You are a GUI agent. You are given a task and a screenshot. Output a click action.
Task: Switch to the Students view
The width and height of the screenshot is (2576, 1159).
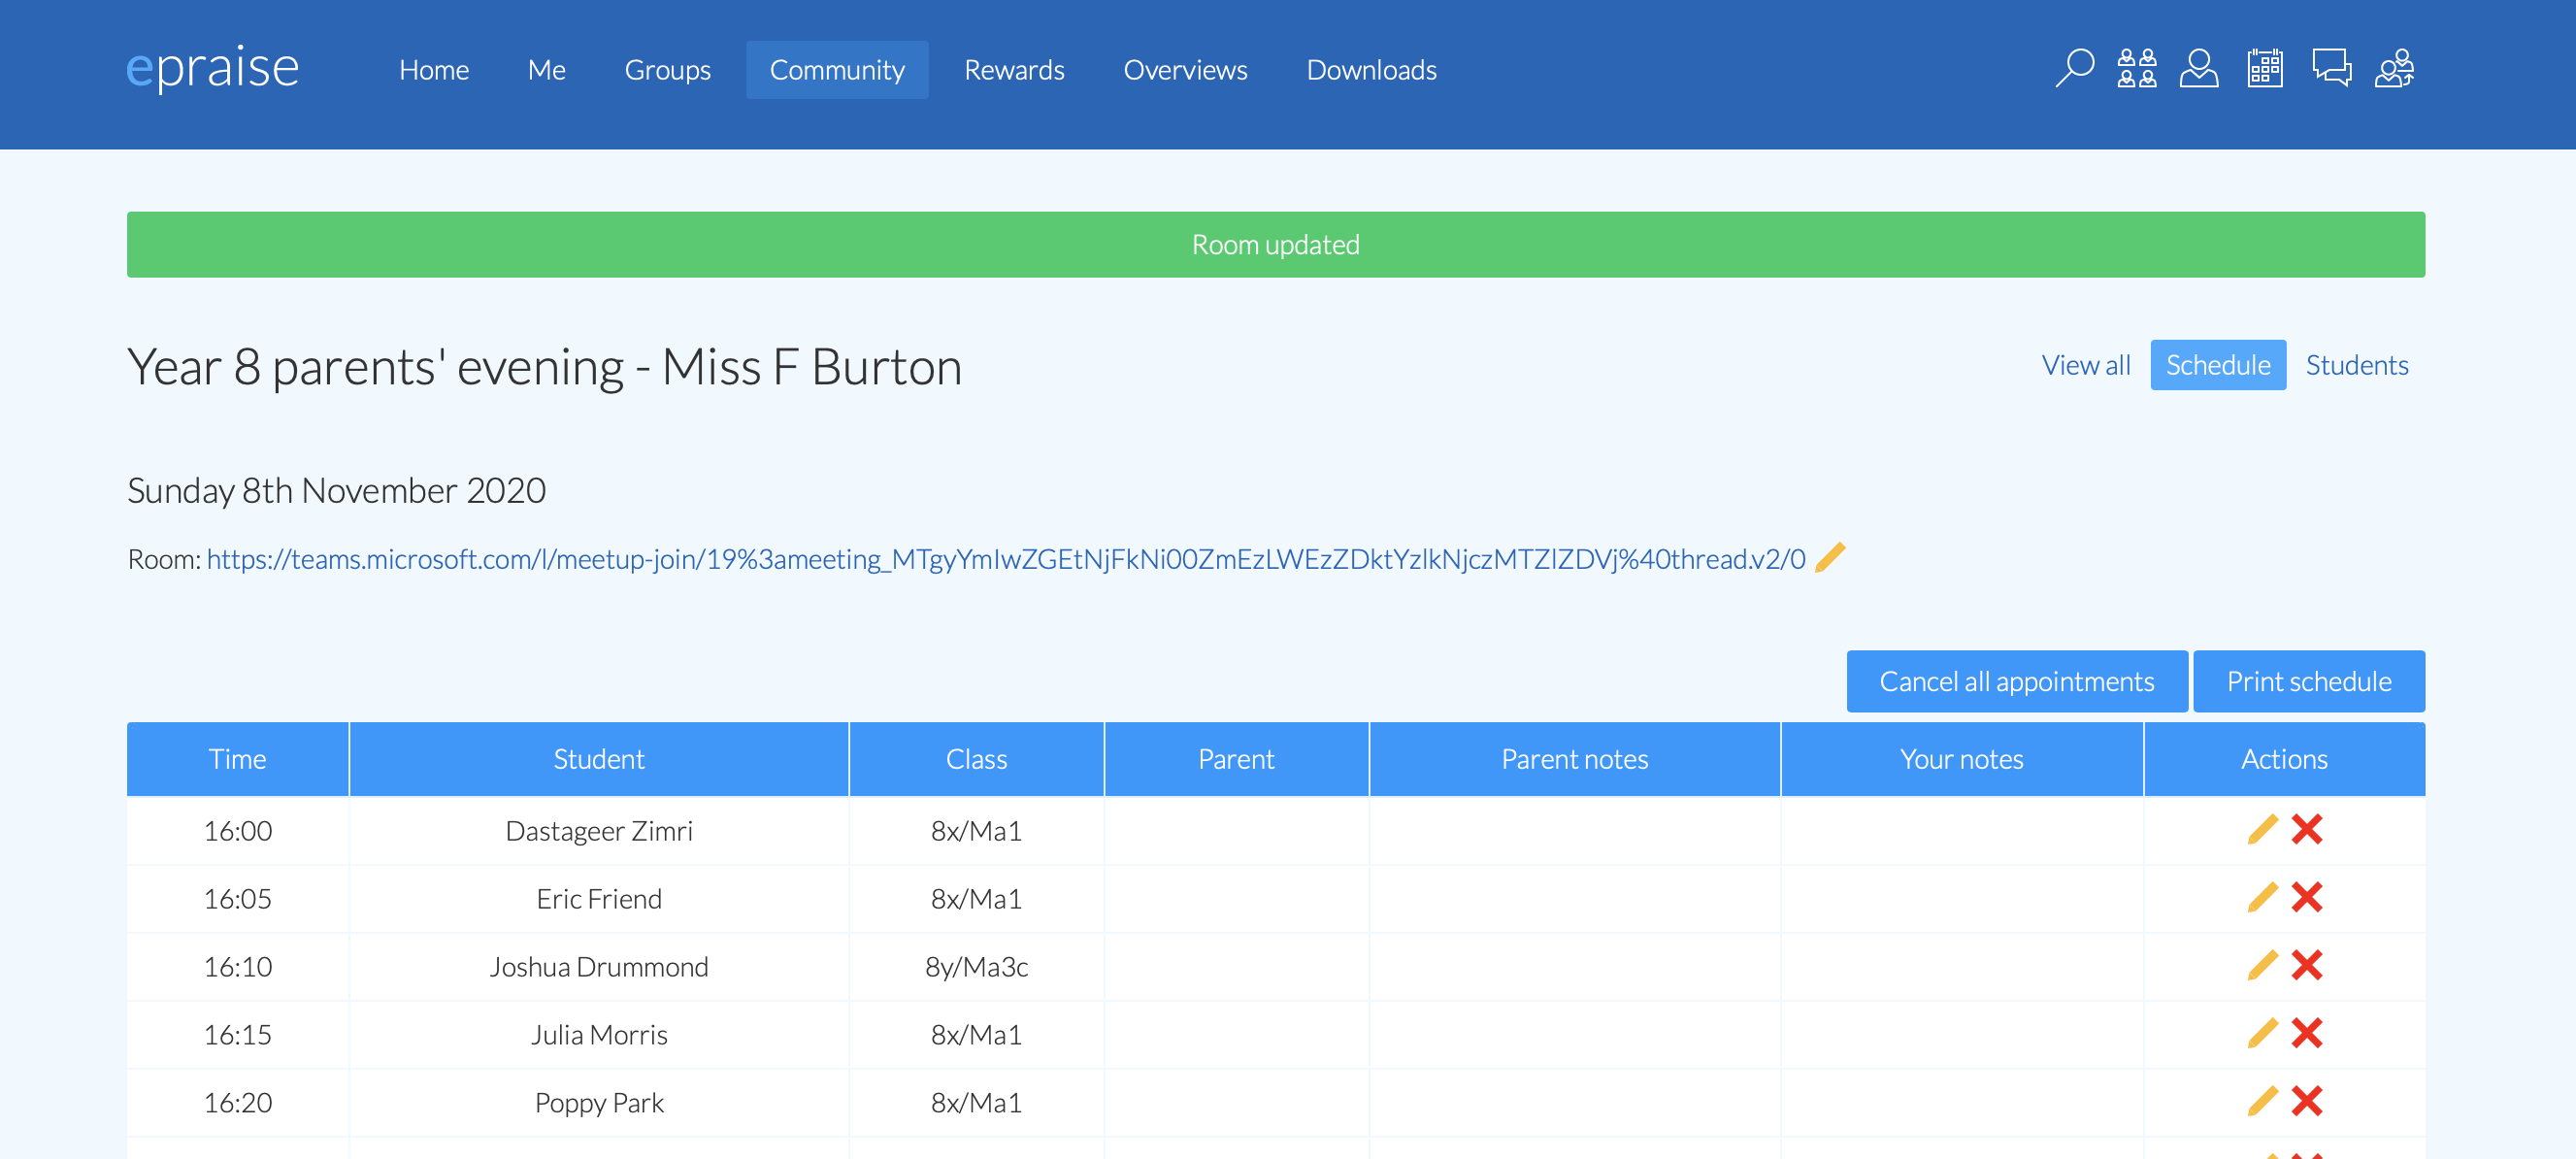pos(2356,365)
